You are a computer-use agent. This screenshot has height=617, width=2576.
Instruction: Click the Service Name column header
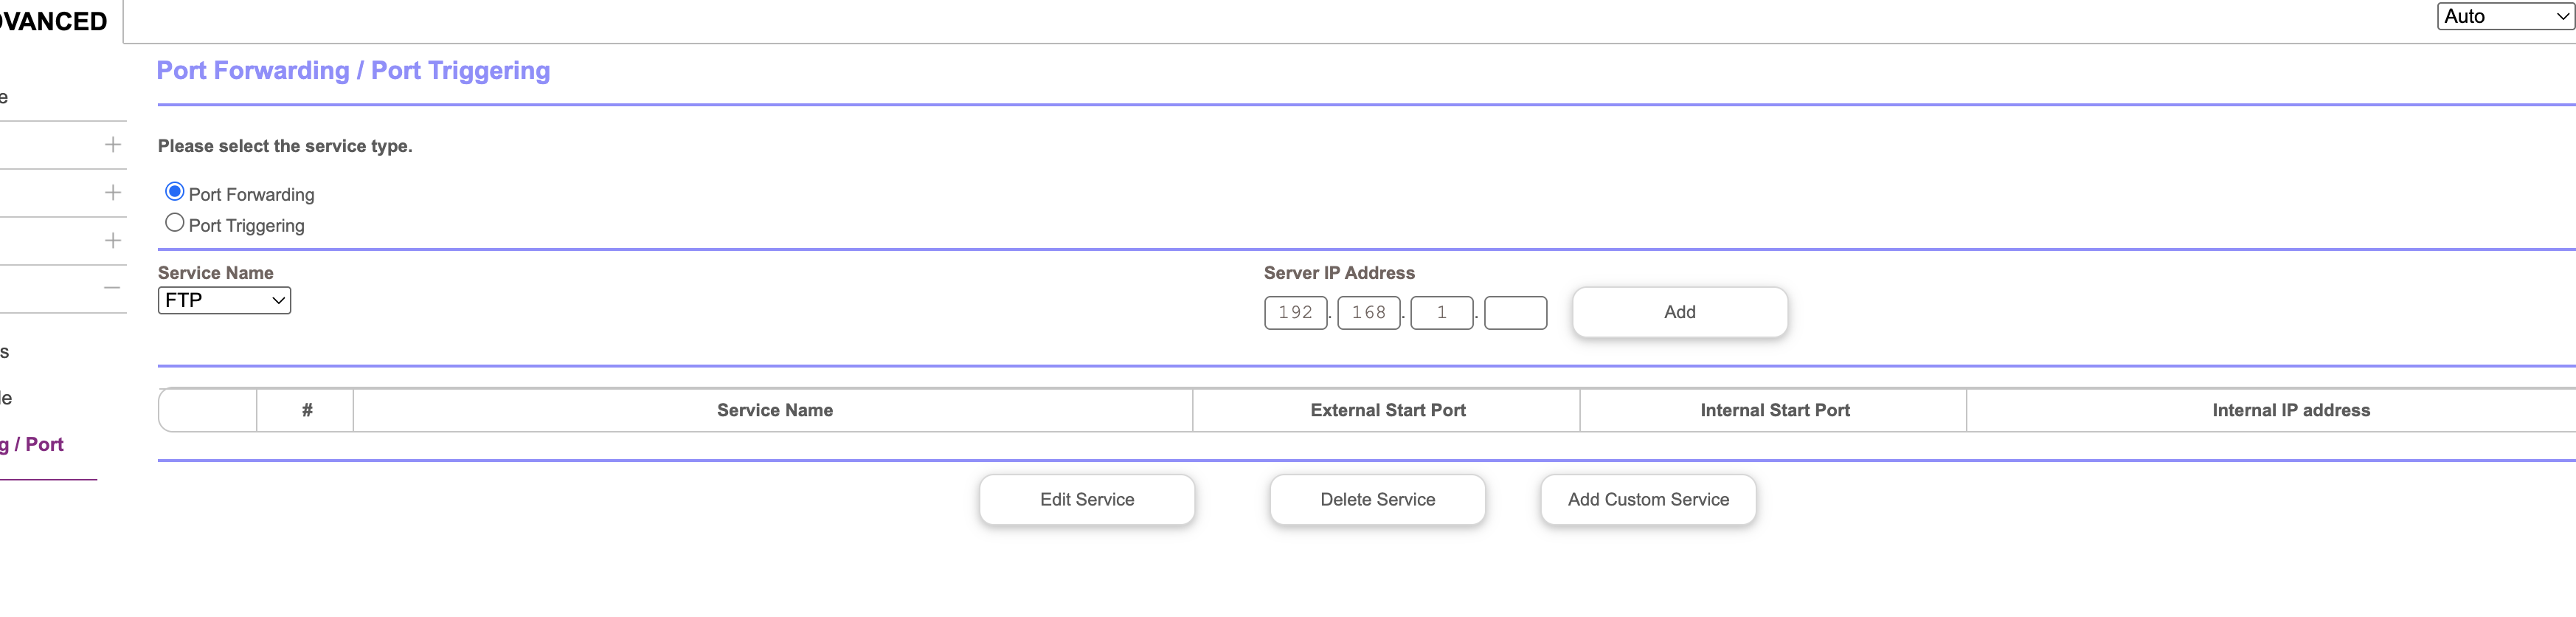(x=774, y=411)
